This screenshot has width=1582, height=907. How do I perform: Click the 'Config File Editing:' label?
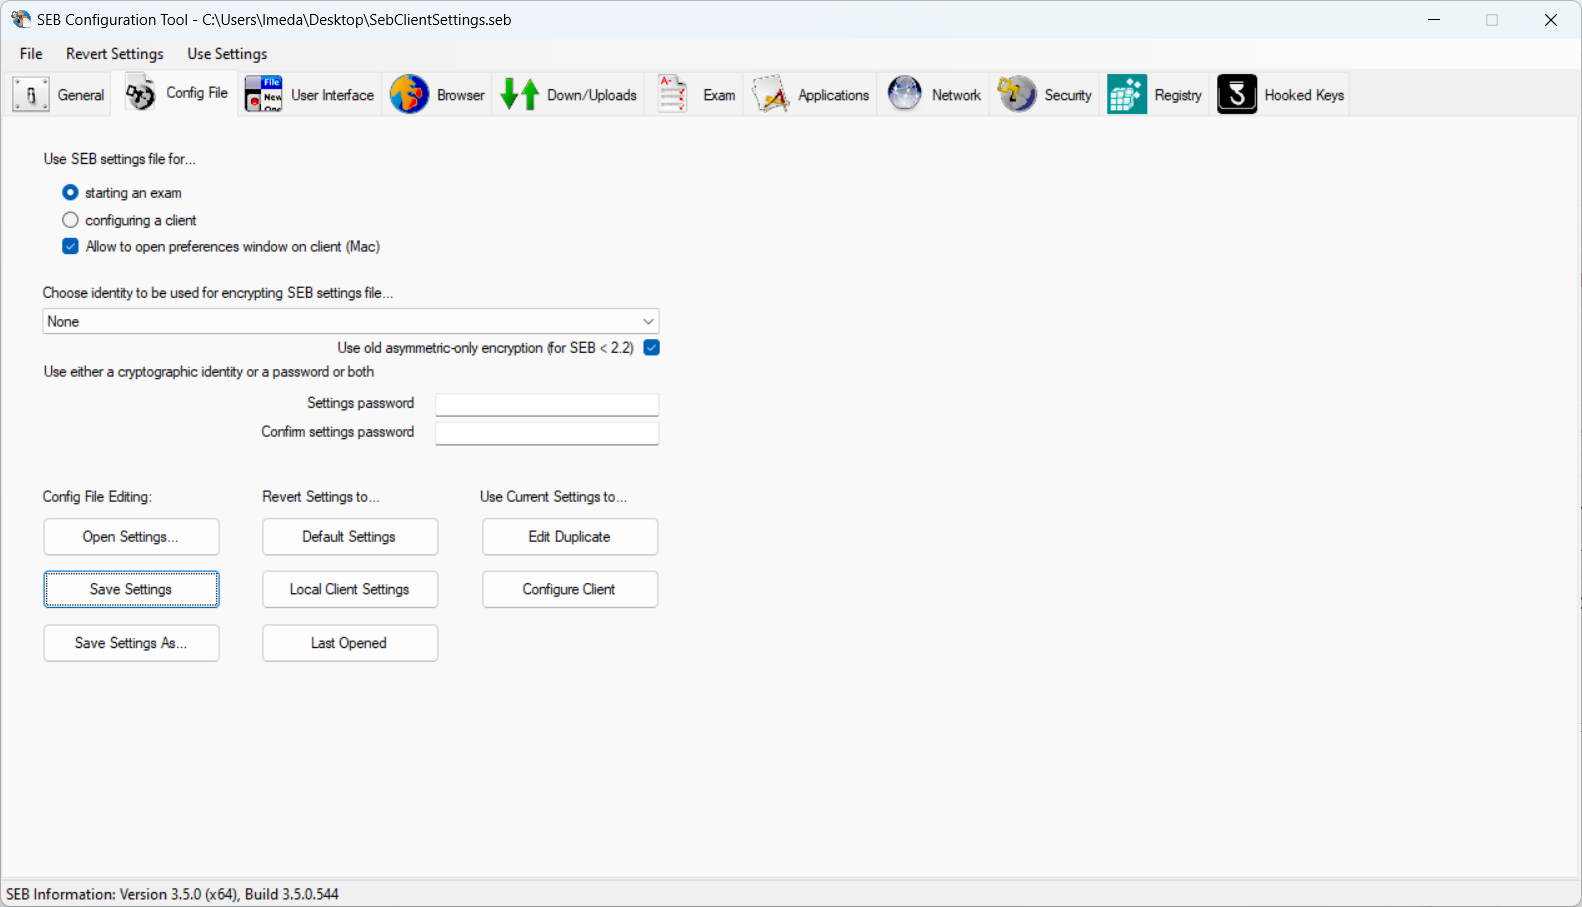97,496
